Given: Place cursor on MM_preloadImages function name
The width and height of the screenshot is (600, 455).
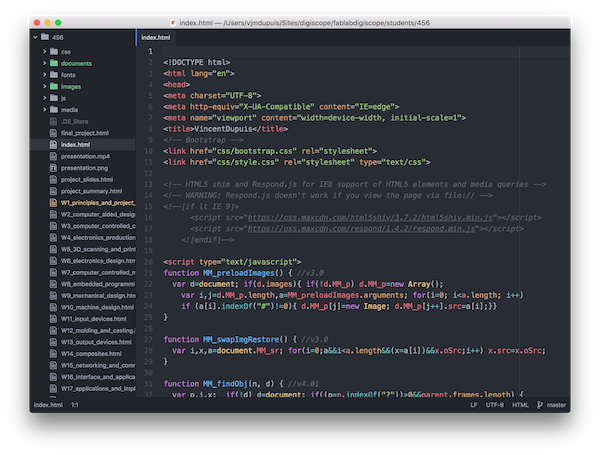Looking at the screenshot, I should pyautogui.click(x=239, y=273).
